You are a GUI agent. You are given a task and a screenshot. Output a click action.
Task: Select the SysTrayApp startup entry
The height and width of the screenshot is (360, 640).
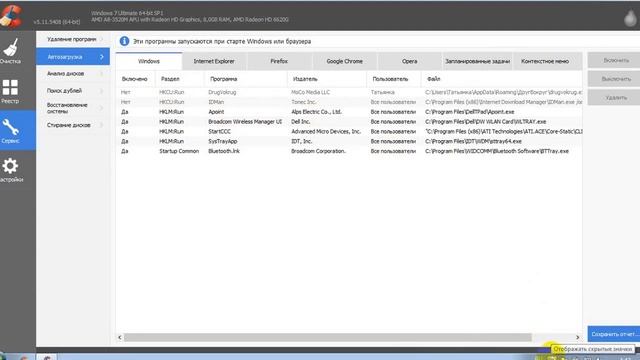349,141
